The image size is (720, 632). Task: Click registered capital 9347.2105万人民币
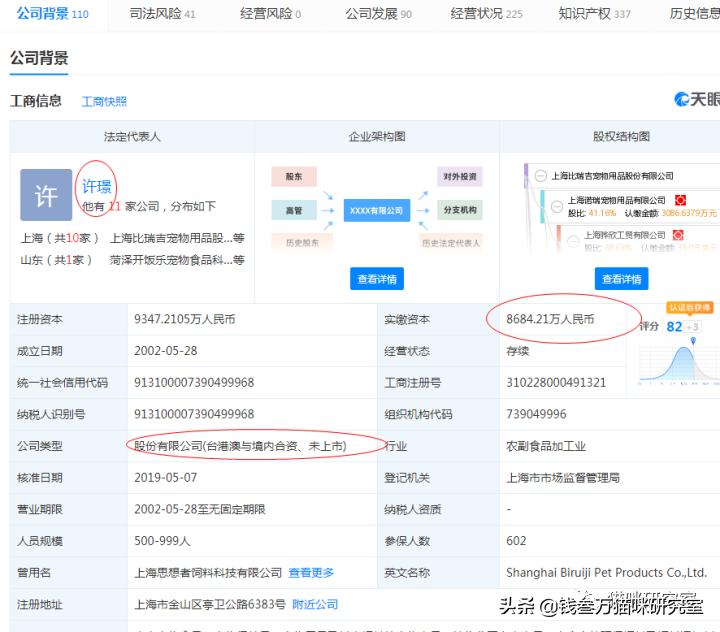(185, 319)
